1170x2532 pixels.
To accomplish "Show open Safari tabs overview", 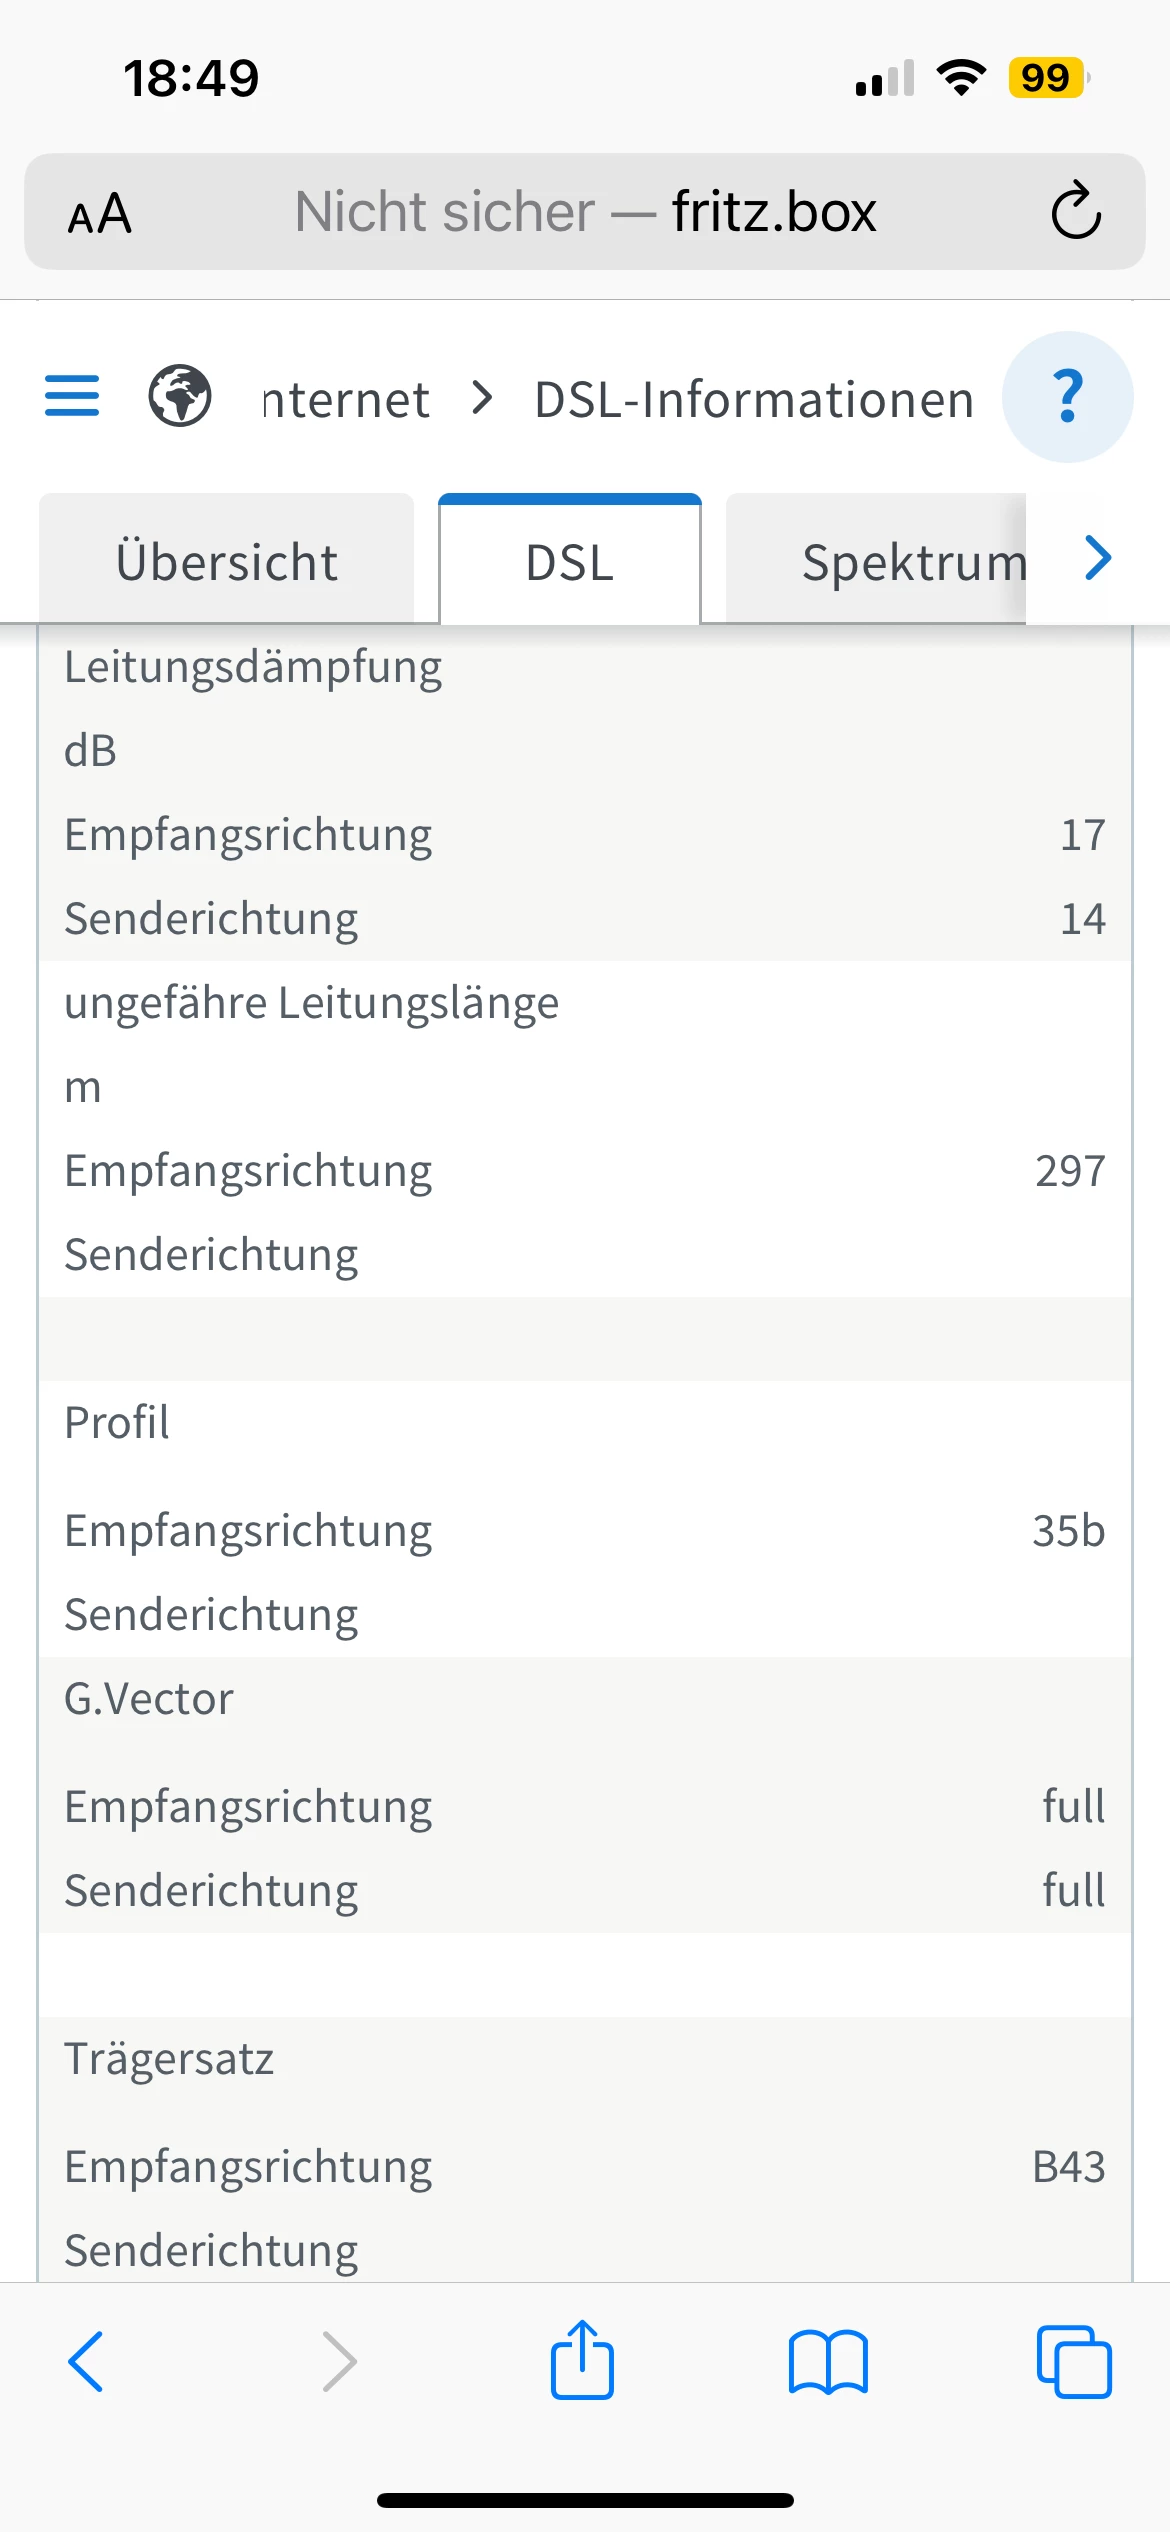I will coord(1074,2362).
